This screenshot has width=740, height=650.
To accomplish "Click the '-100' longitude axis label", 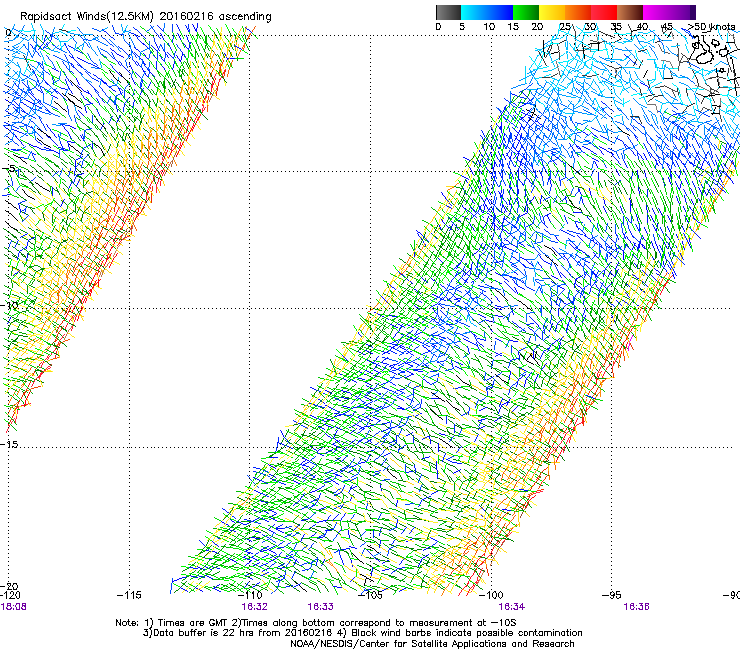I will click(491, 595).
